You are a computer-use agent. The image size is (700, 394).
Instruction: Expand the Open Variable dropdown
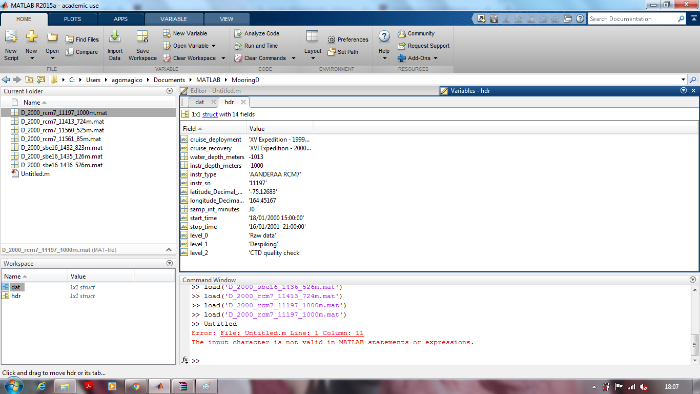pos(213,46)
